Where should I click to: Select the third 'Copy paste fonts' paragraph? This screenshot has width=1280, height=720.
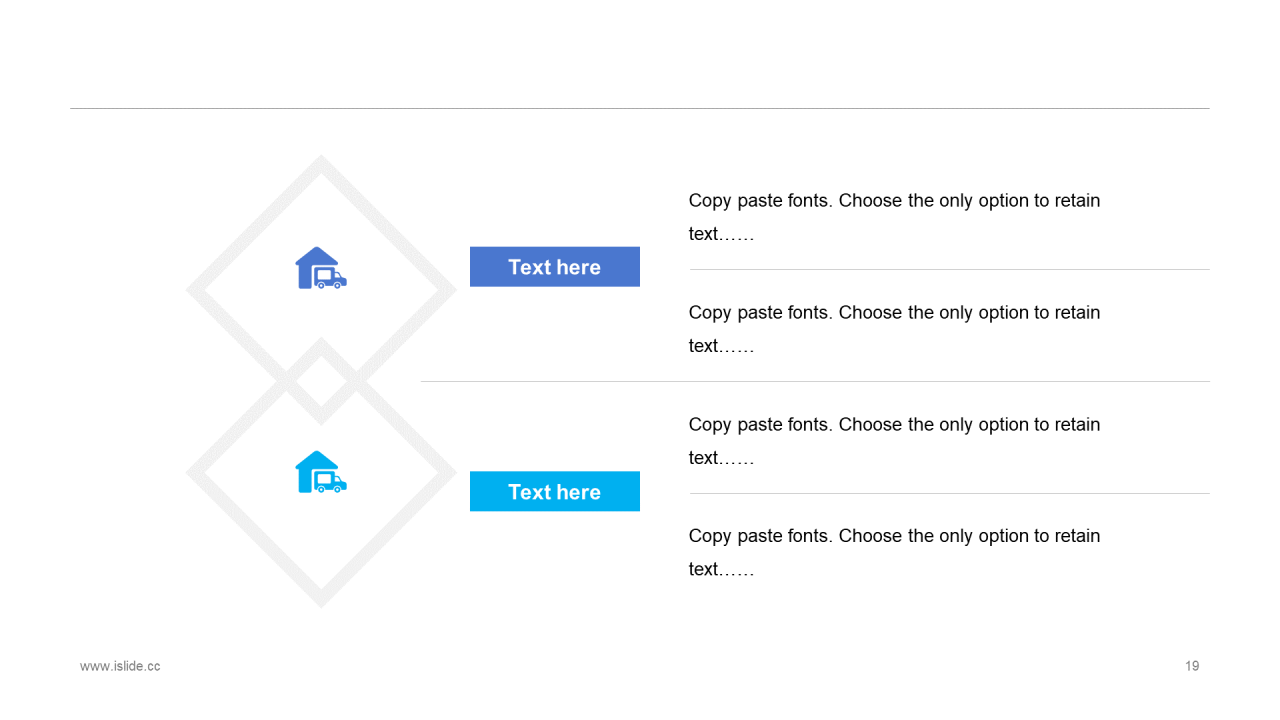(894, 441)
